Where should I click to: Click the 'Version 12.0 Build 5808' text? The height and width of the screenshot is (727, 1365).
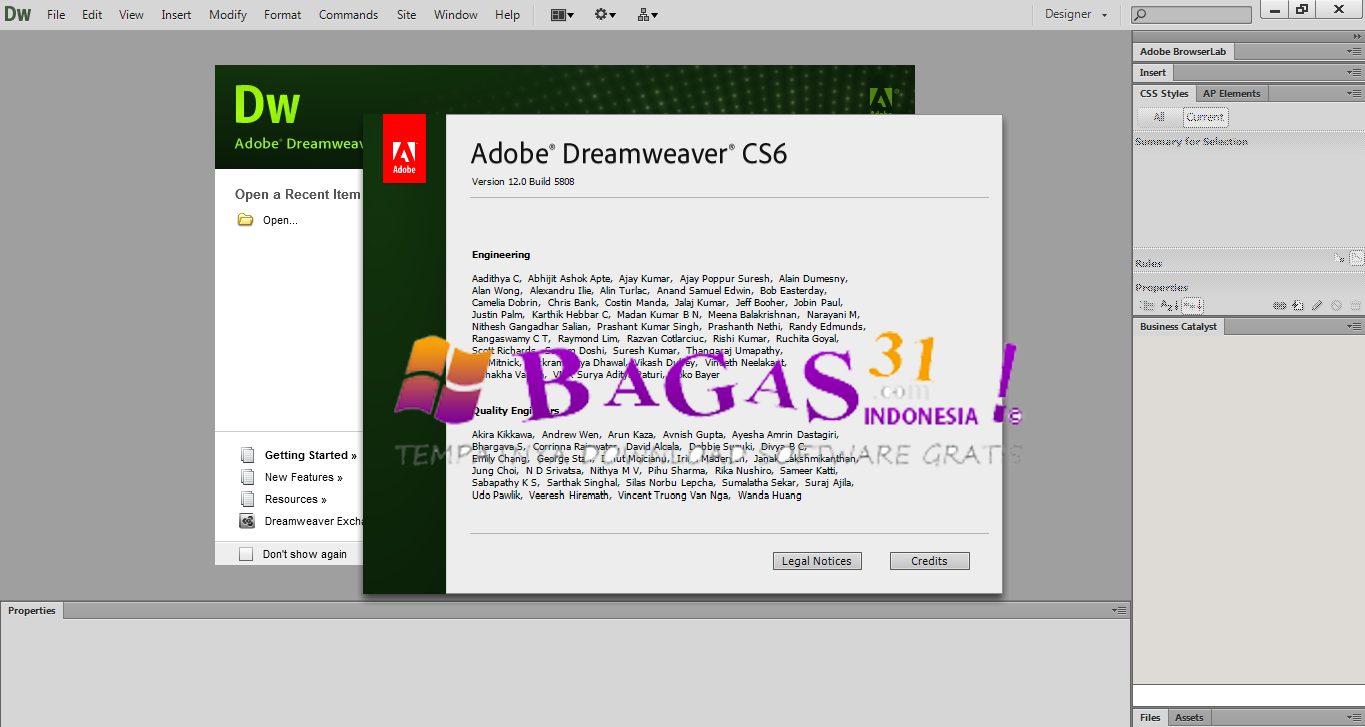[x=523, y=181]
